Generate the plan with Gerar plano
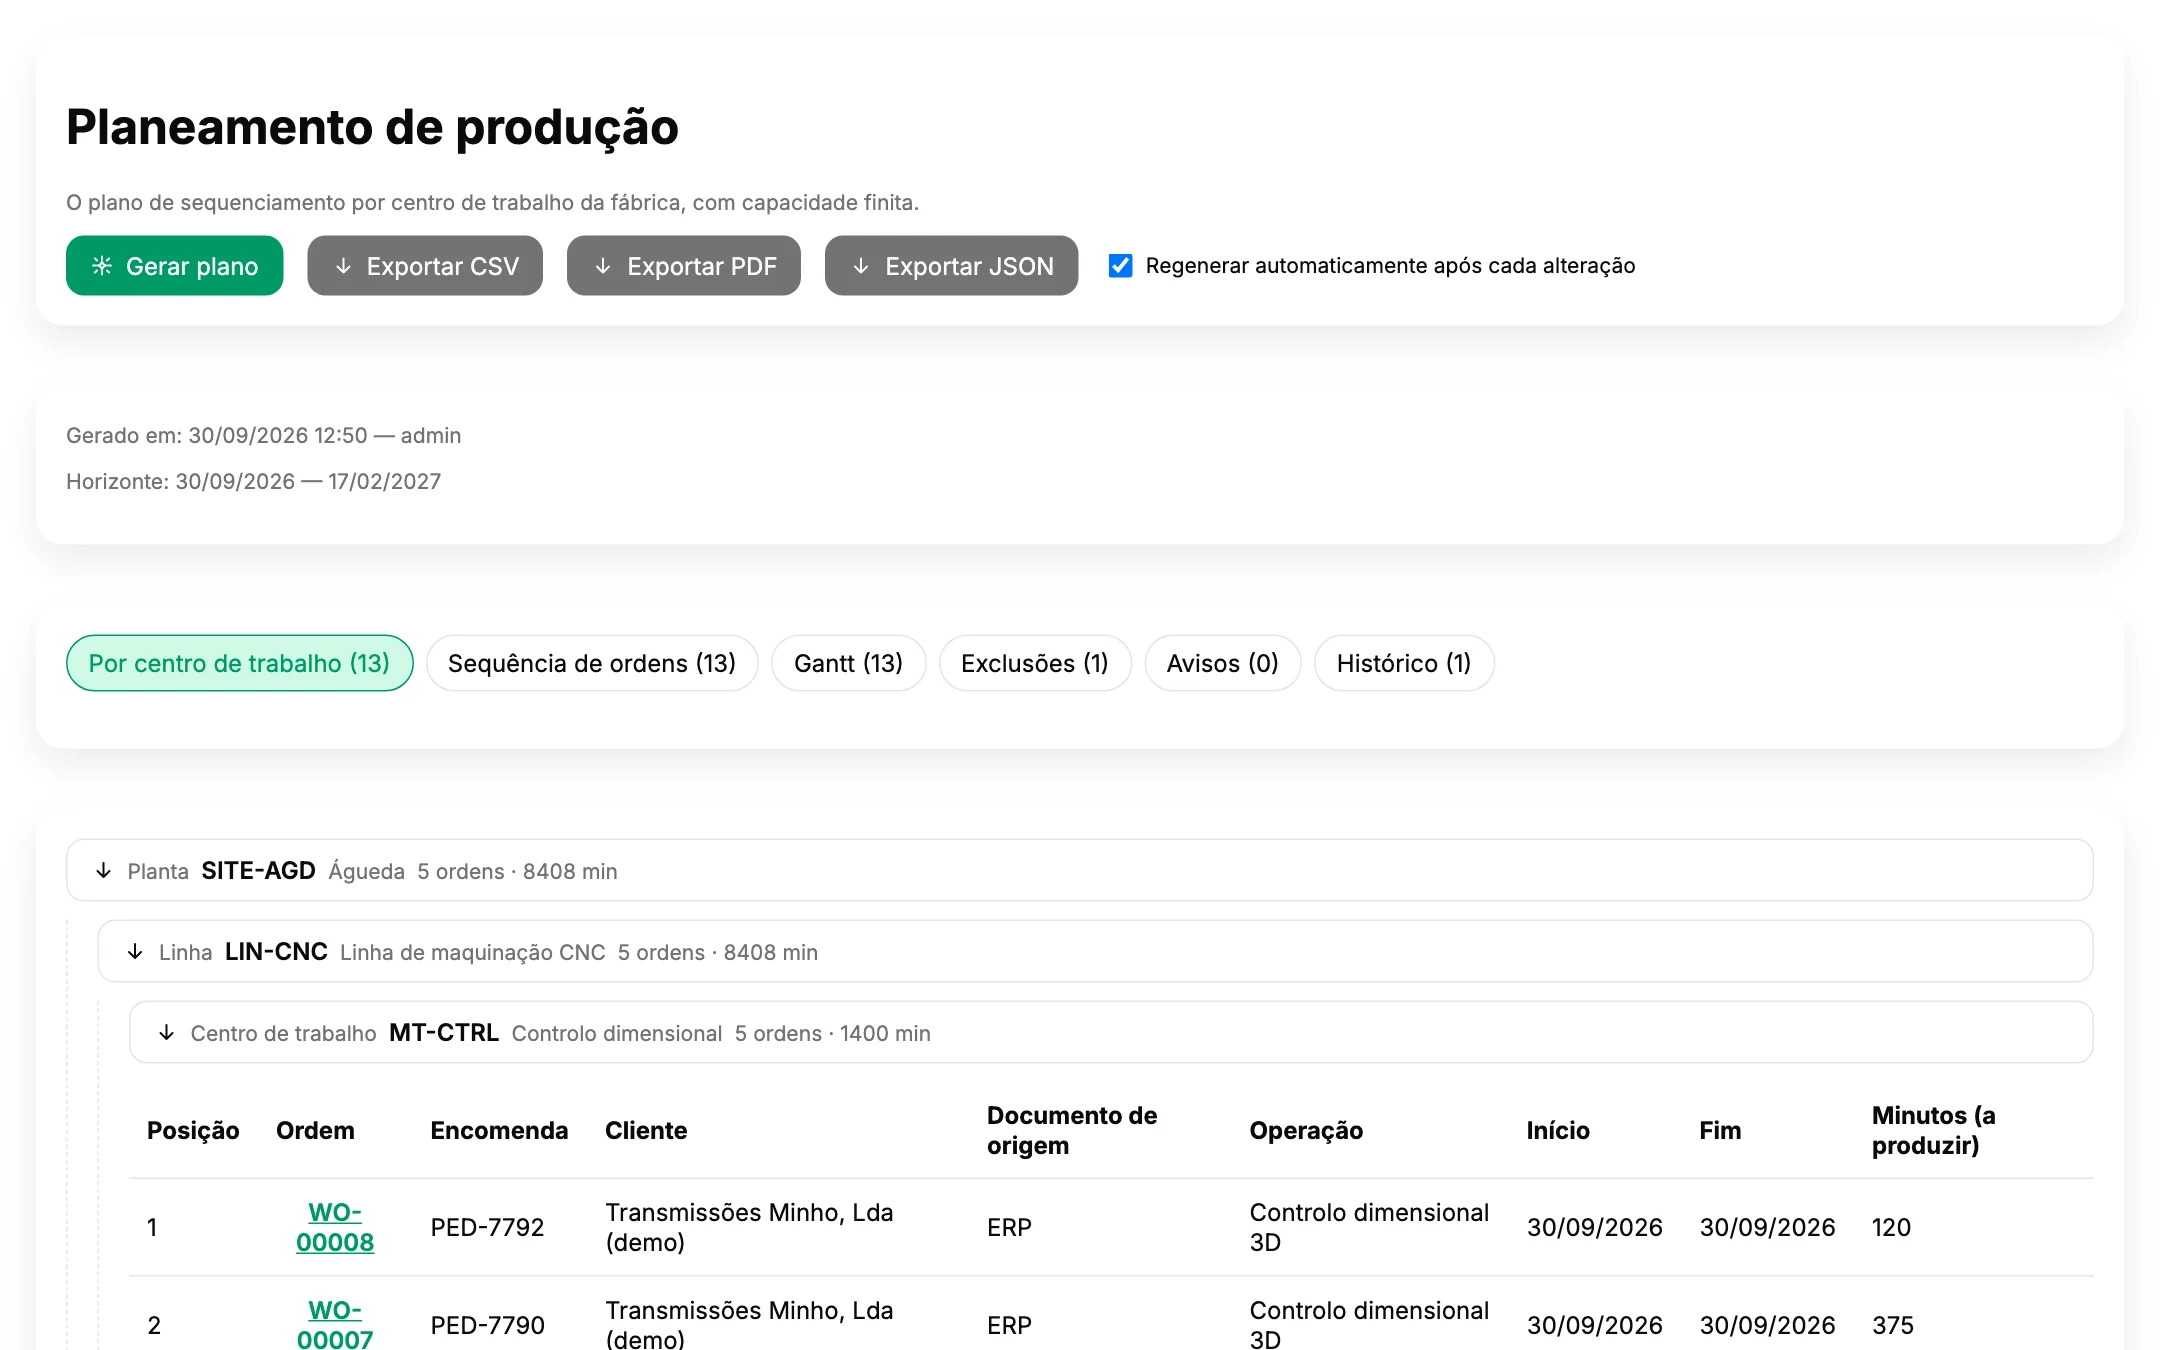The image size is (2160, 1350). point(175,266)
